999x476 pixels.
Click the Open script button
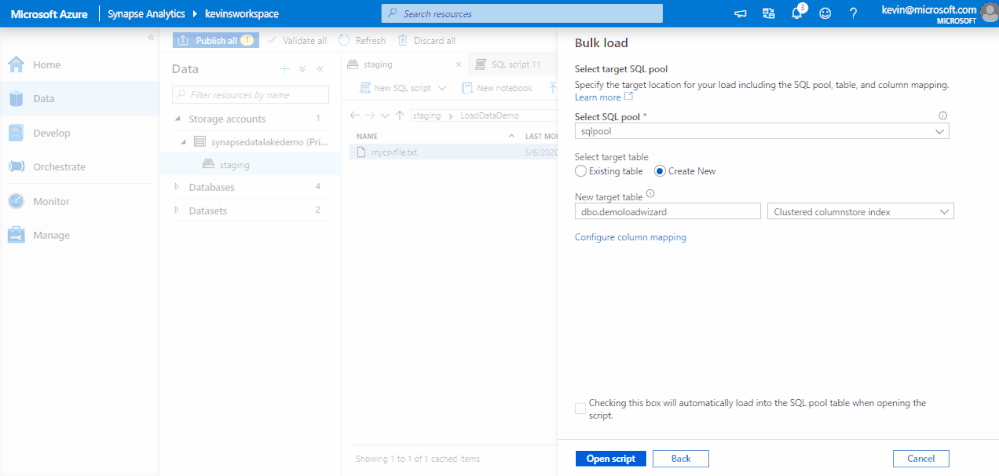coord(610,459)
